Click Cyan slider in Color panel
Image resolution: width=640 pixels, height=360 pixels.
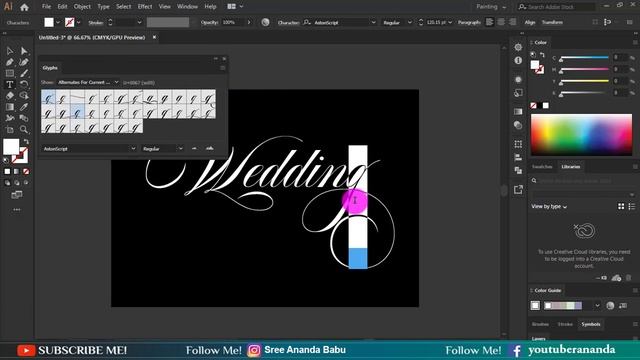584,58
